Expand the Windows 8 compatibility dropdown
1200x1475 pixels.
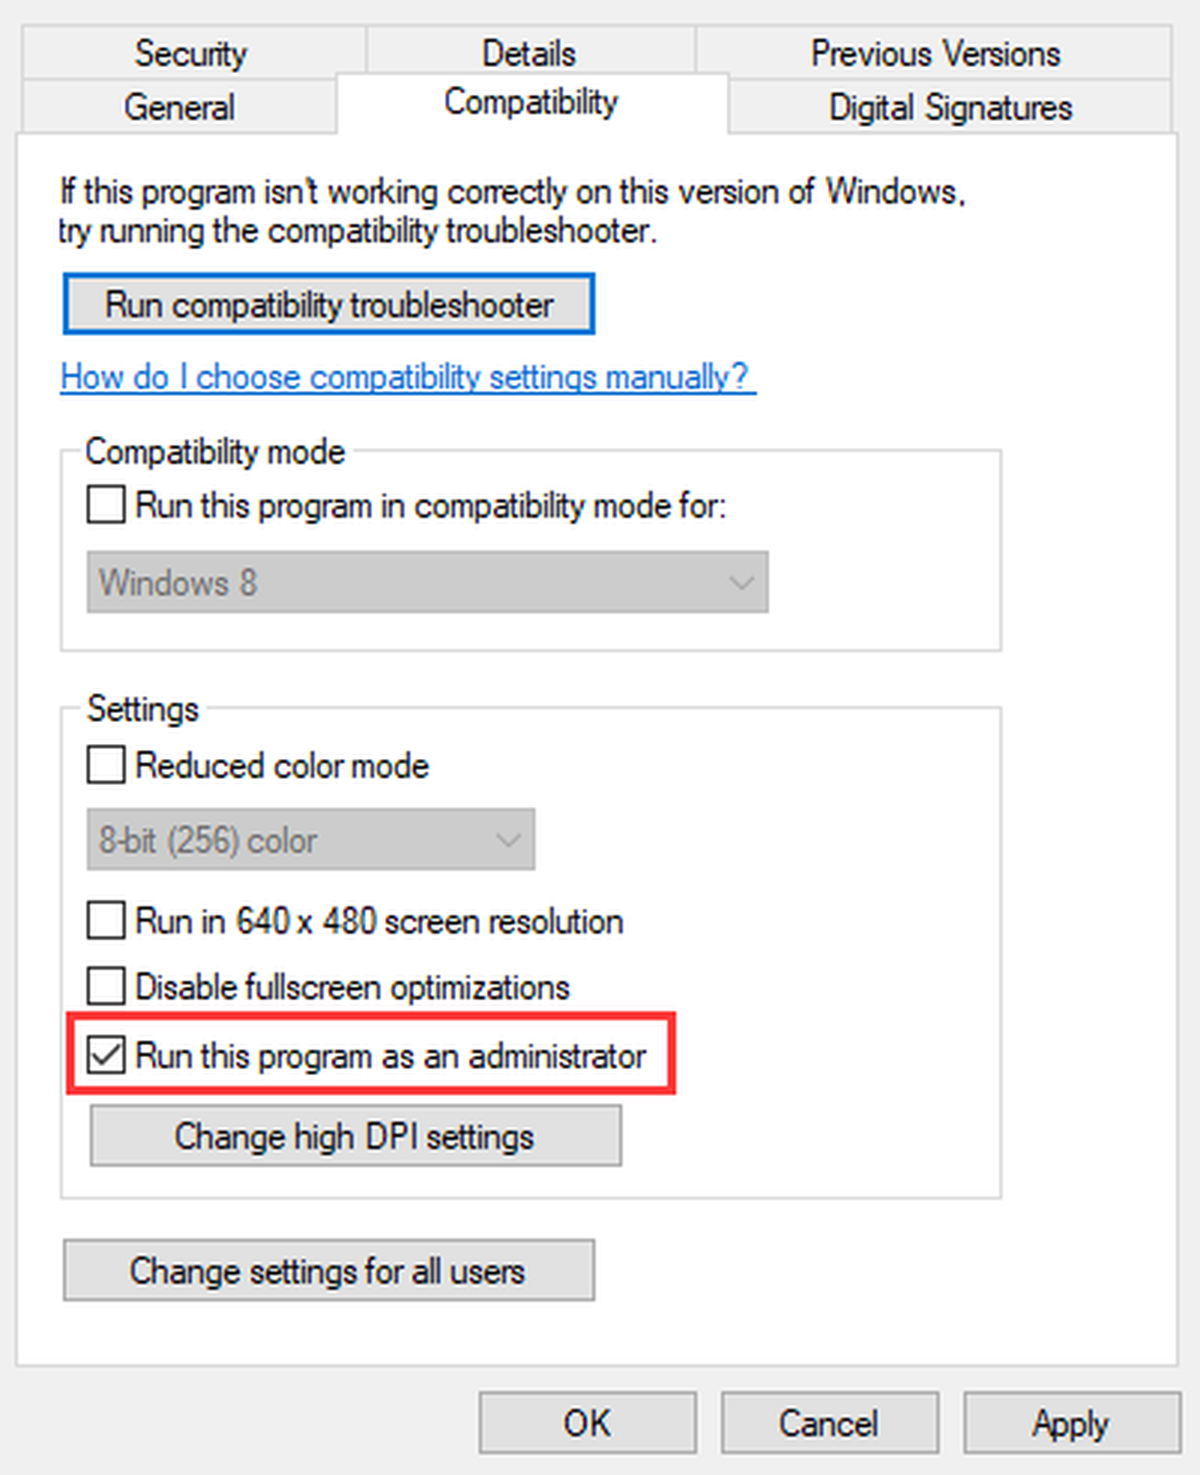click(427, 582)
